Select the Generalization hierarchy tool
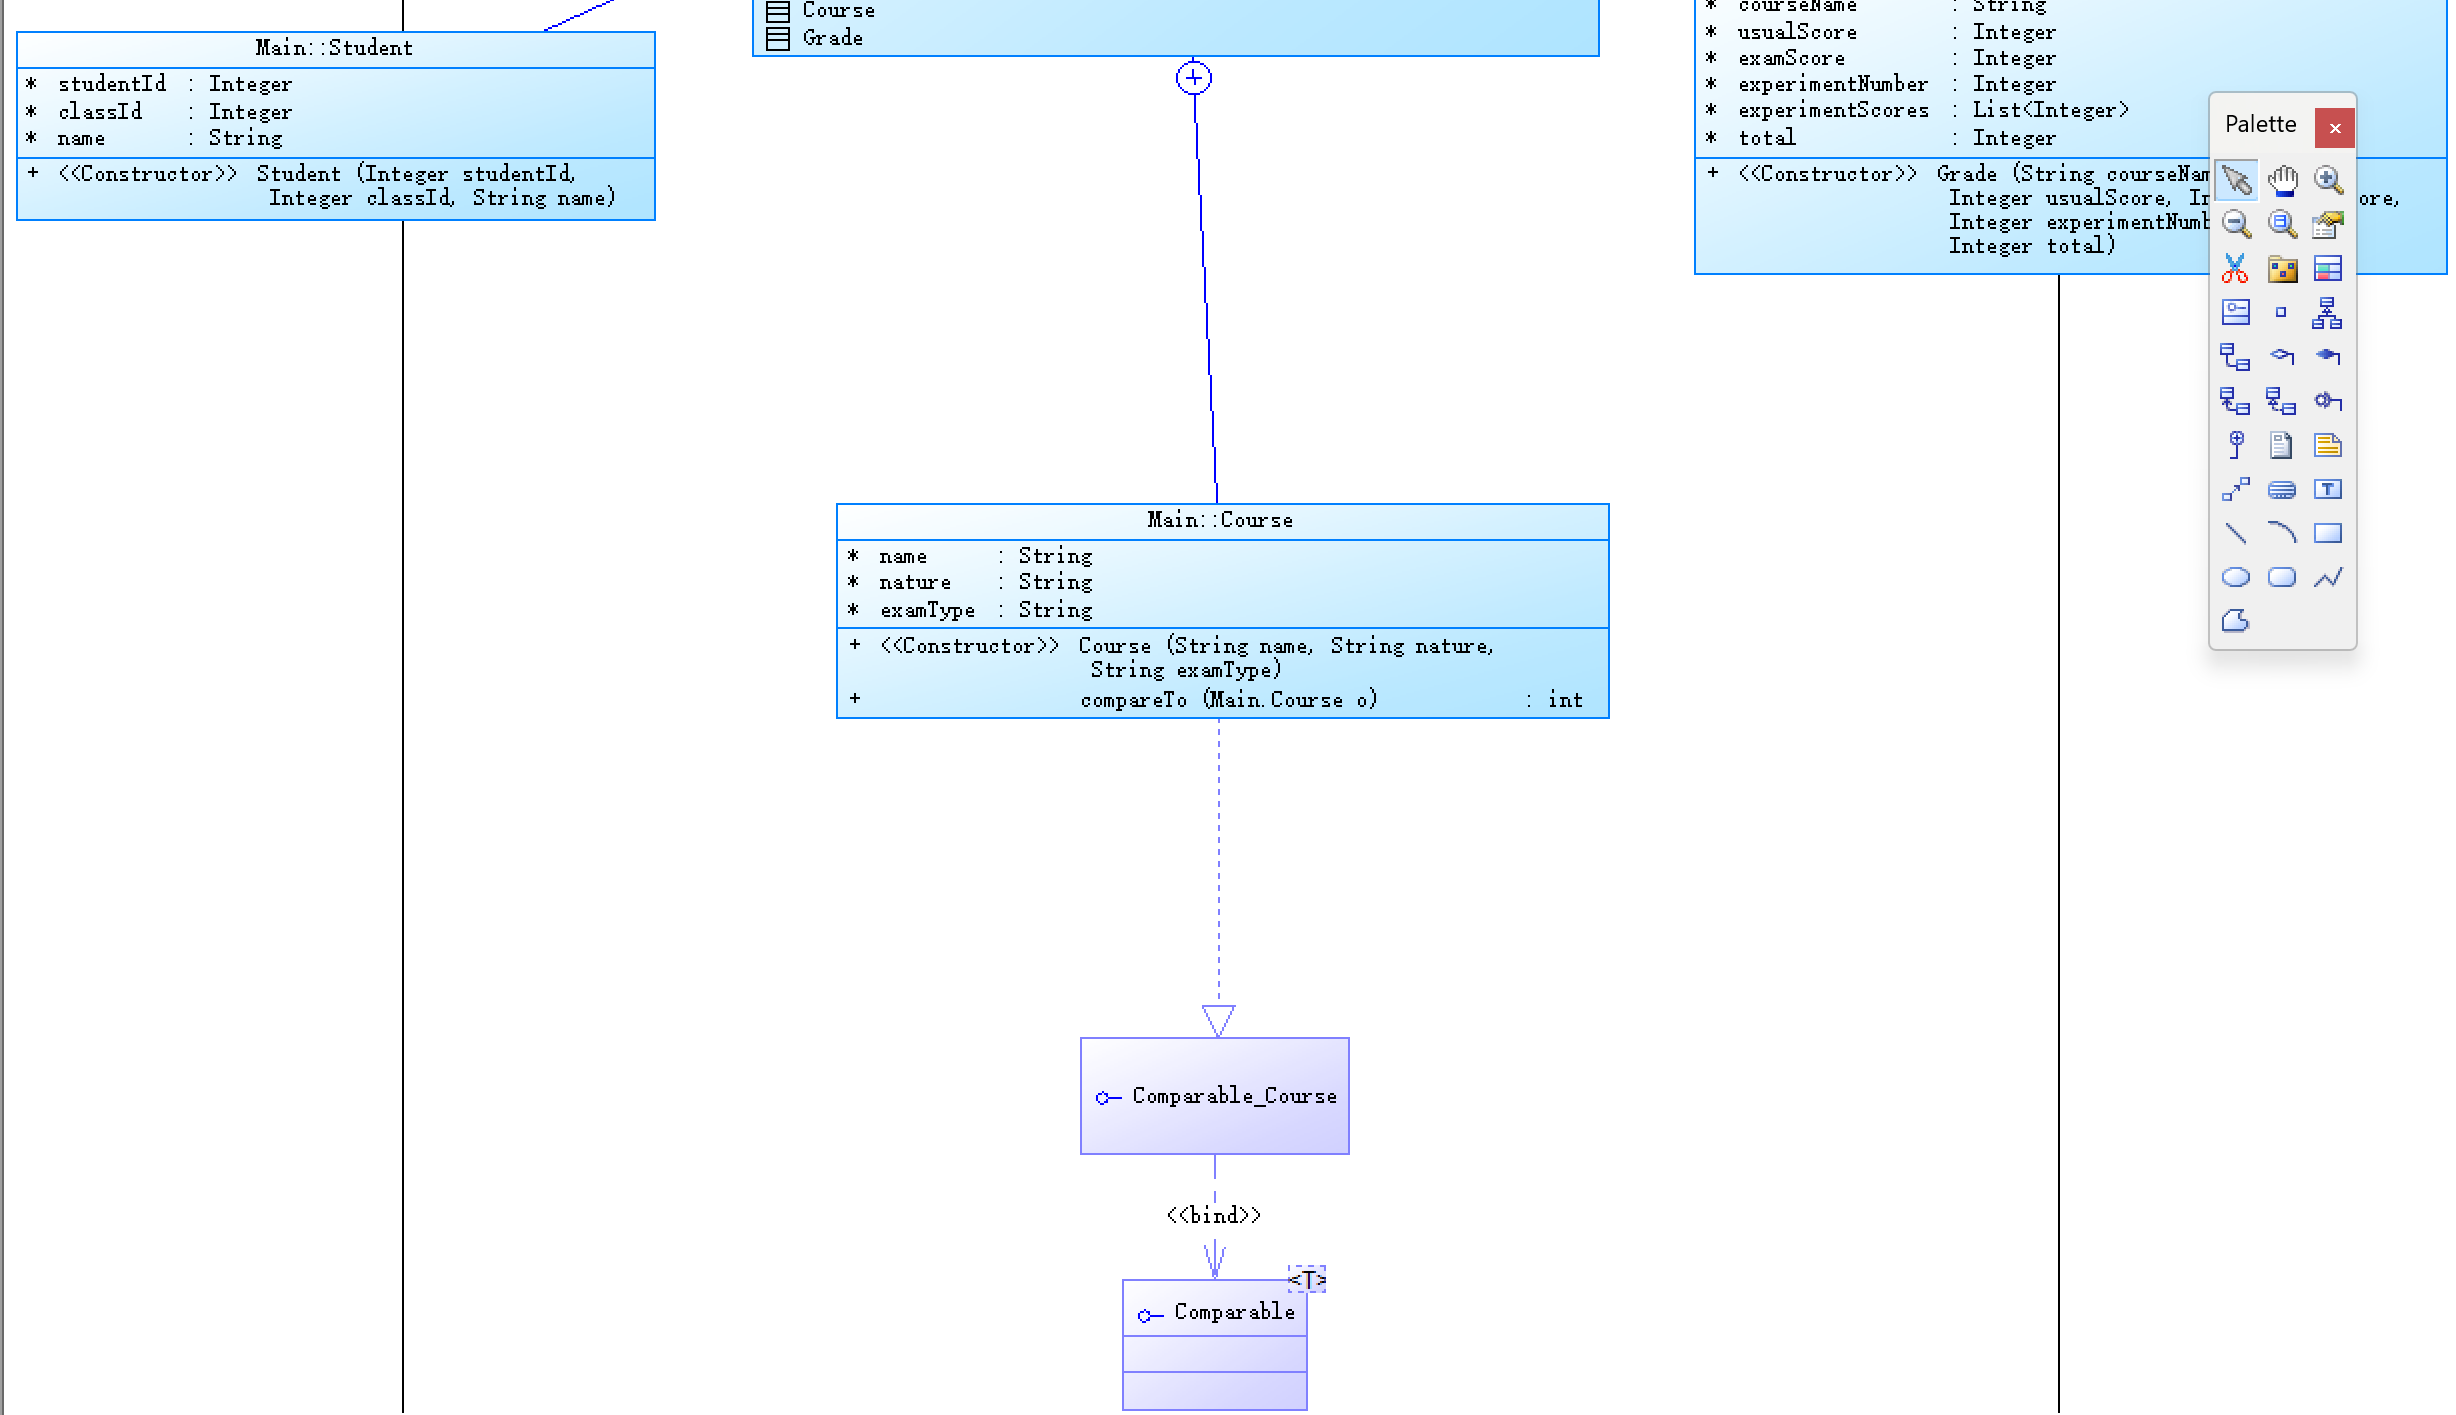Viewport: 2456px width, 1415px height. pyautogui.click(x=2328, y=313)
